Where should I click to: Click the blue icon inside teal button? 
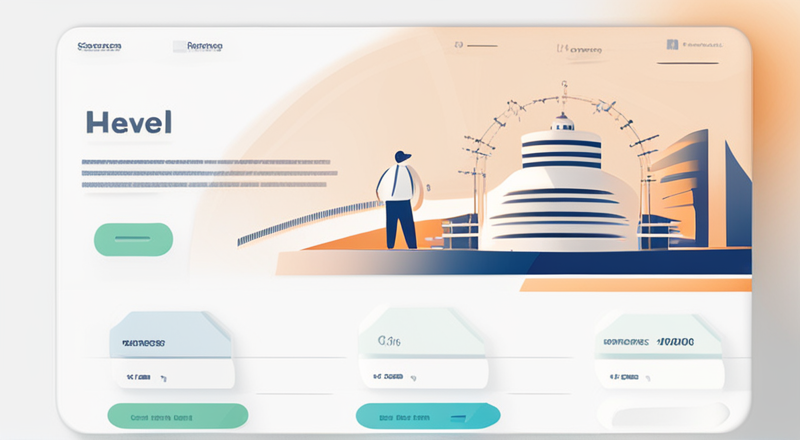(459, 418)
